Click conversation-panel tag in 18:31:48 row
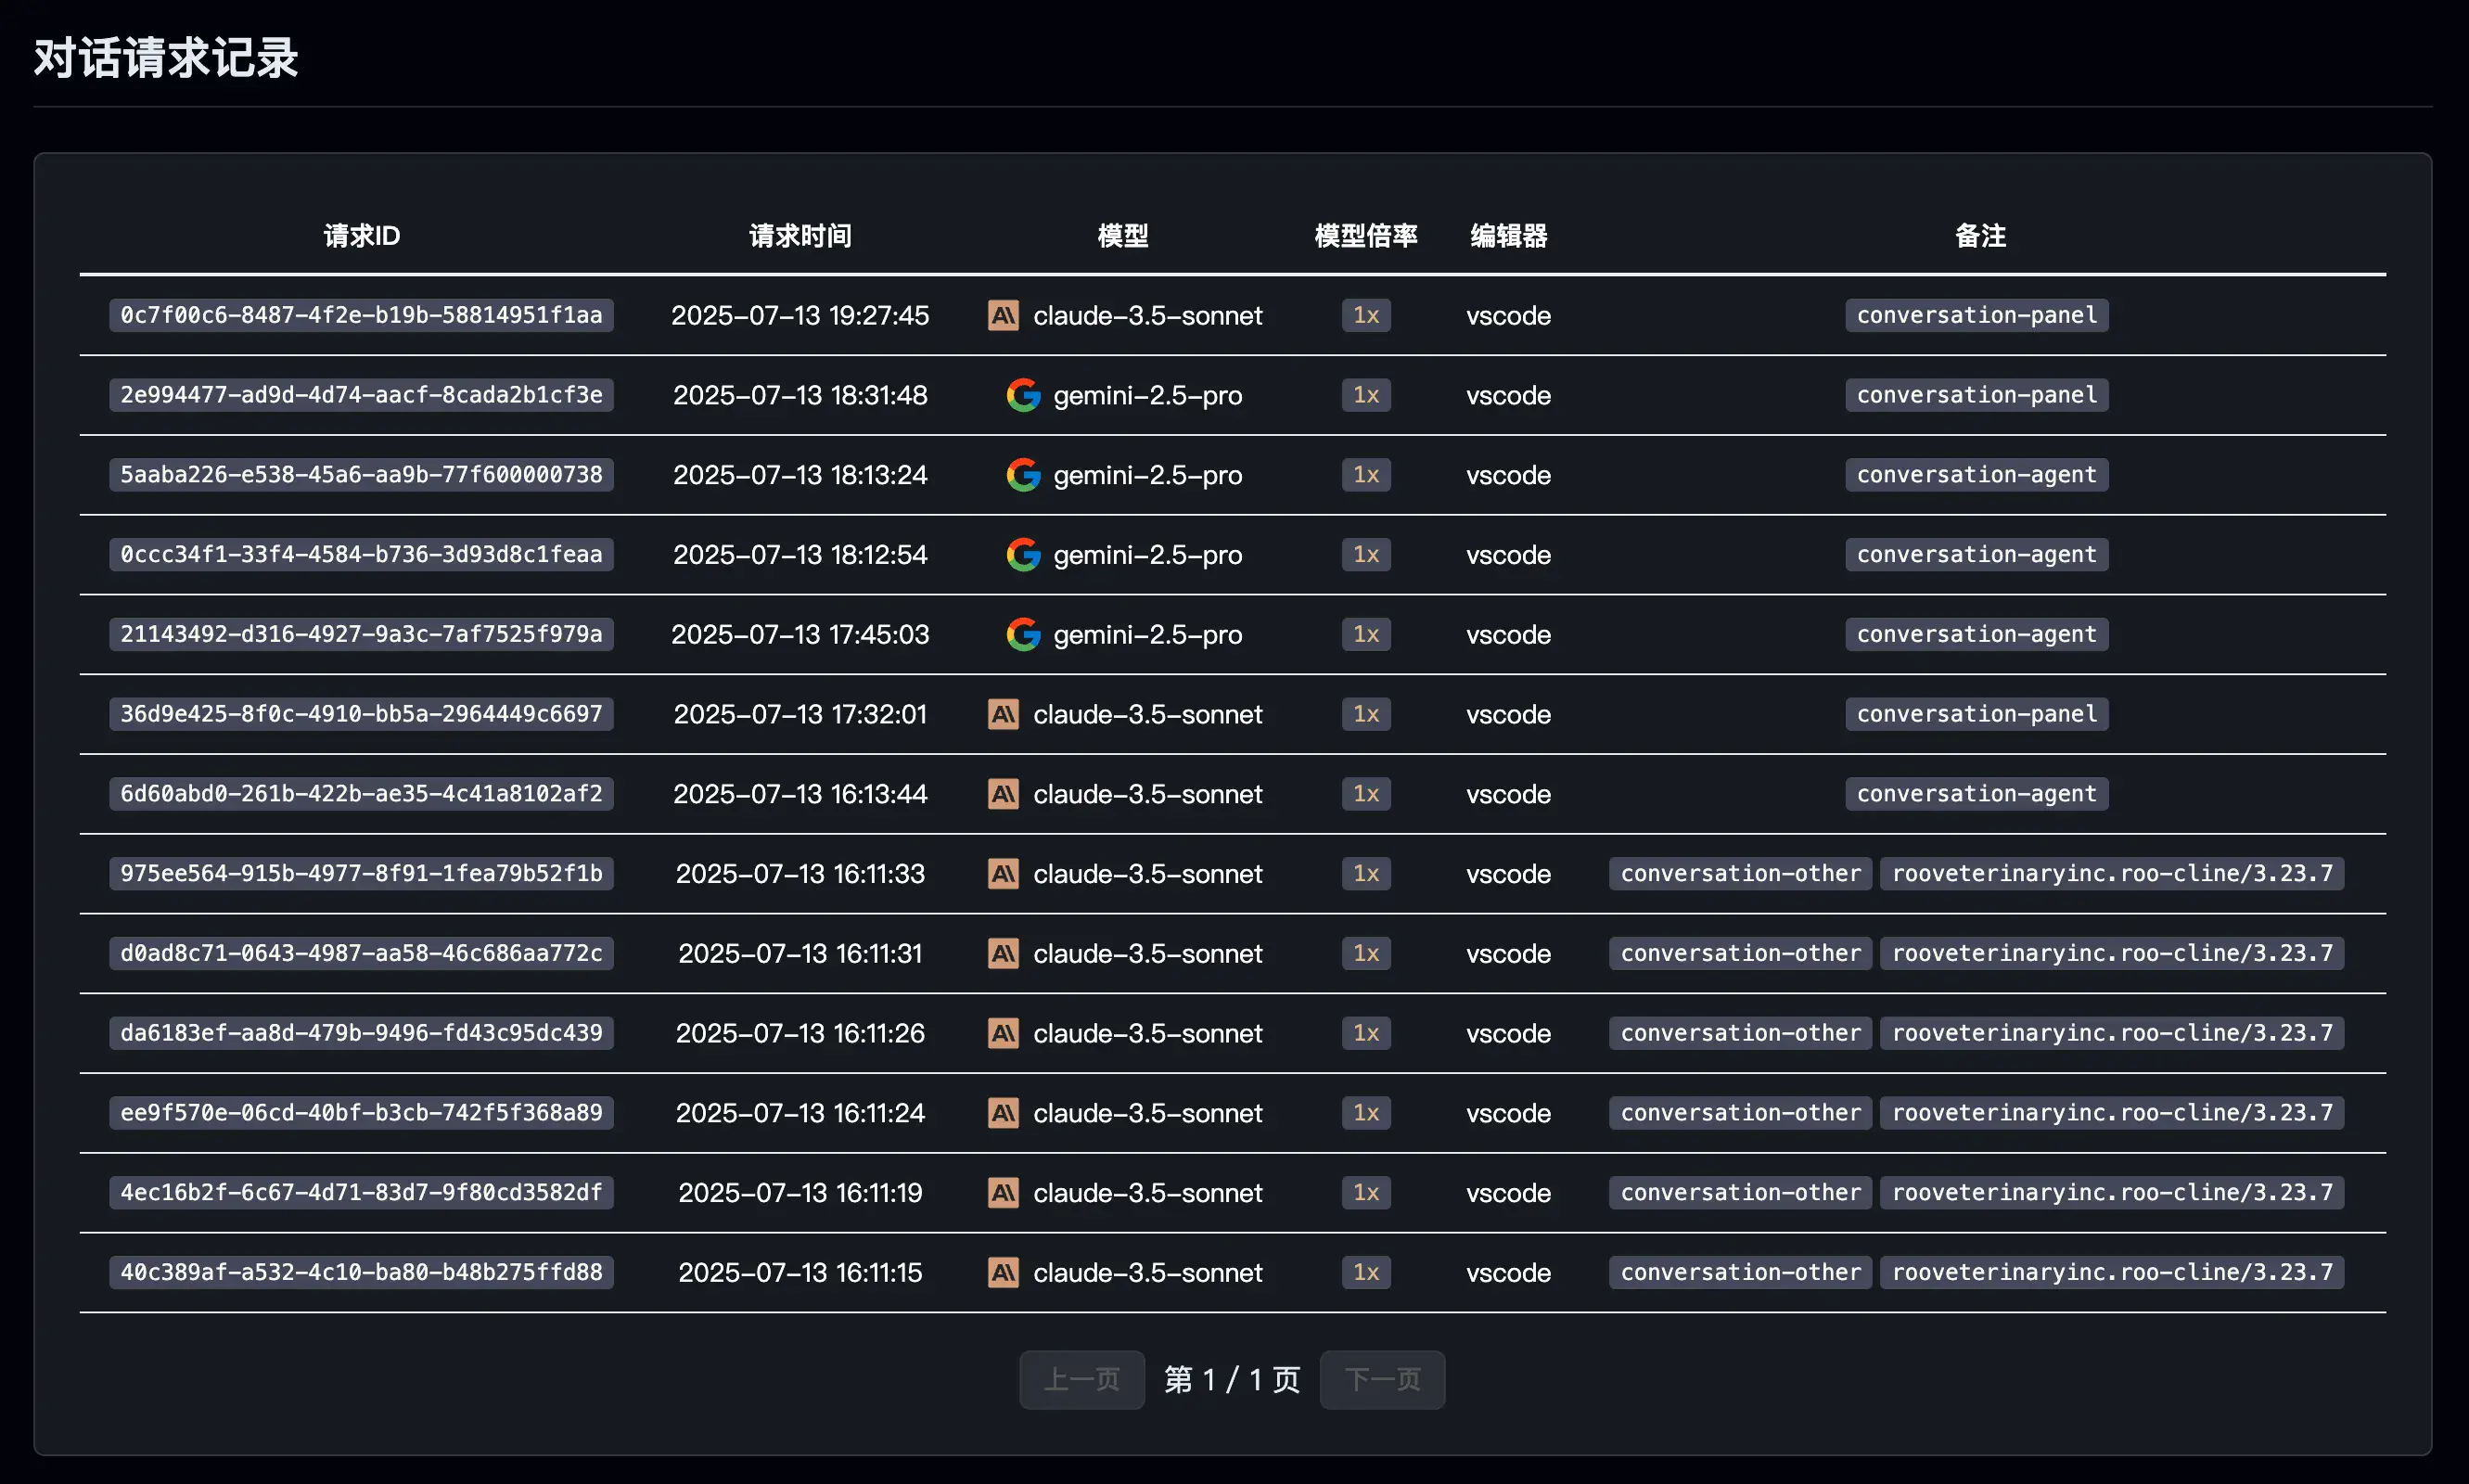 tap(1976, 395)
